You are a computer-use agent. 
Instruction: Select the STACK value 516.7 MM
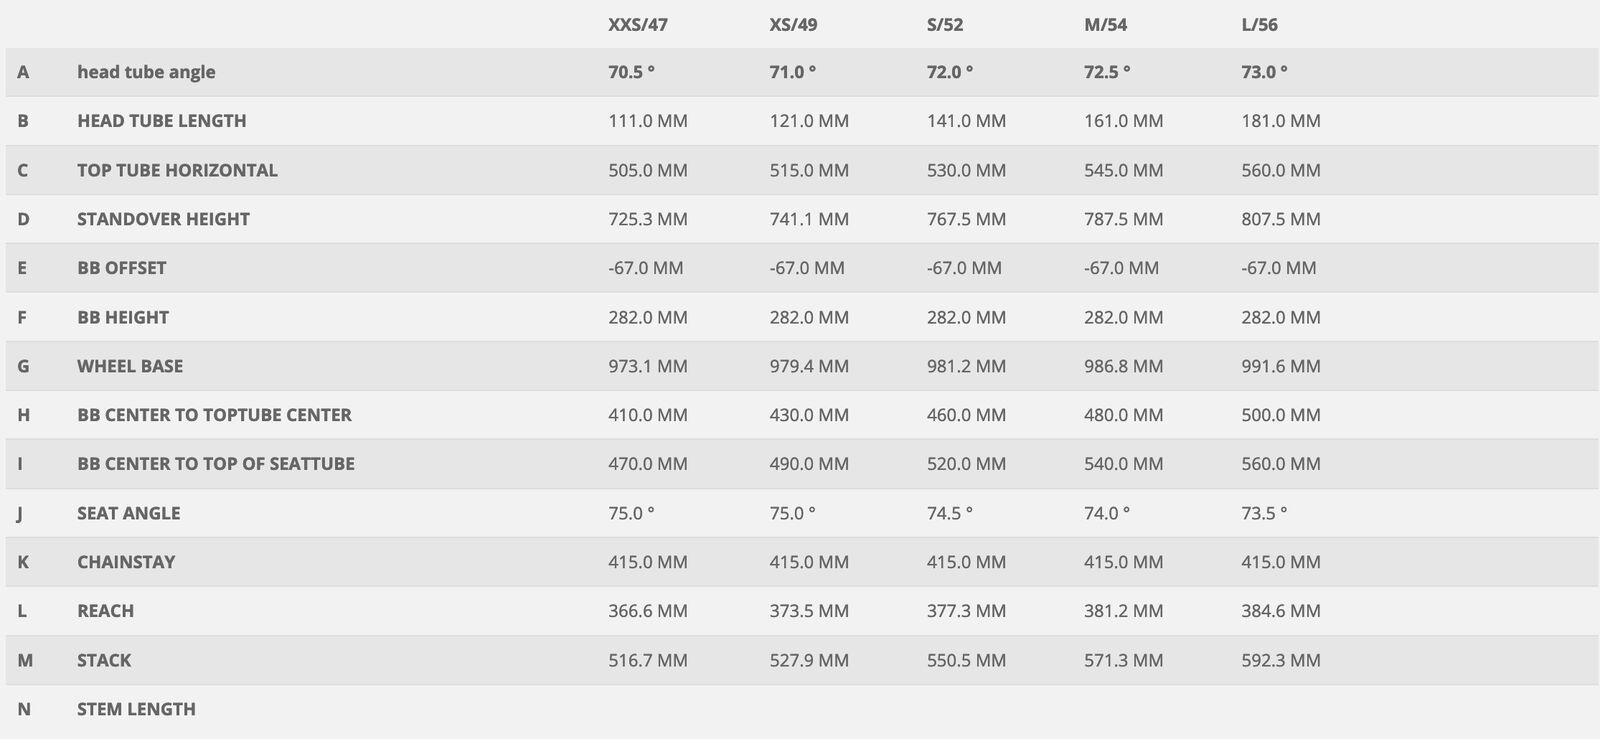click(647, 660)
